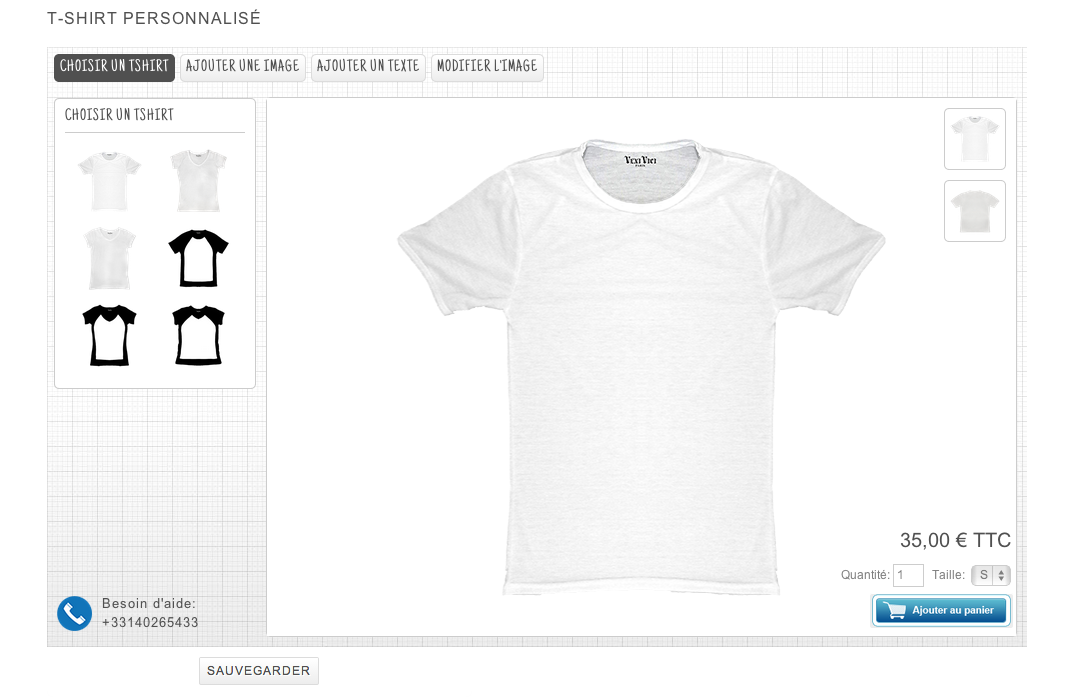Pick the black V-neck raglan t-shirt
The width and height of the screenshot is (1065, 697).
point(109,335)
